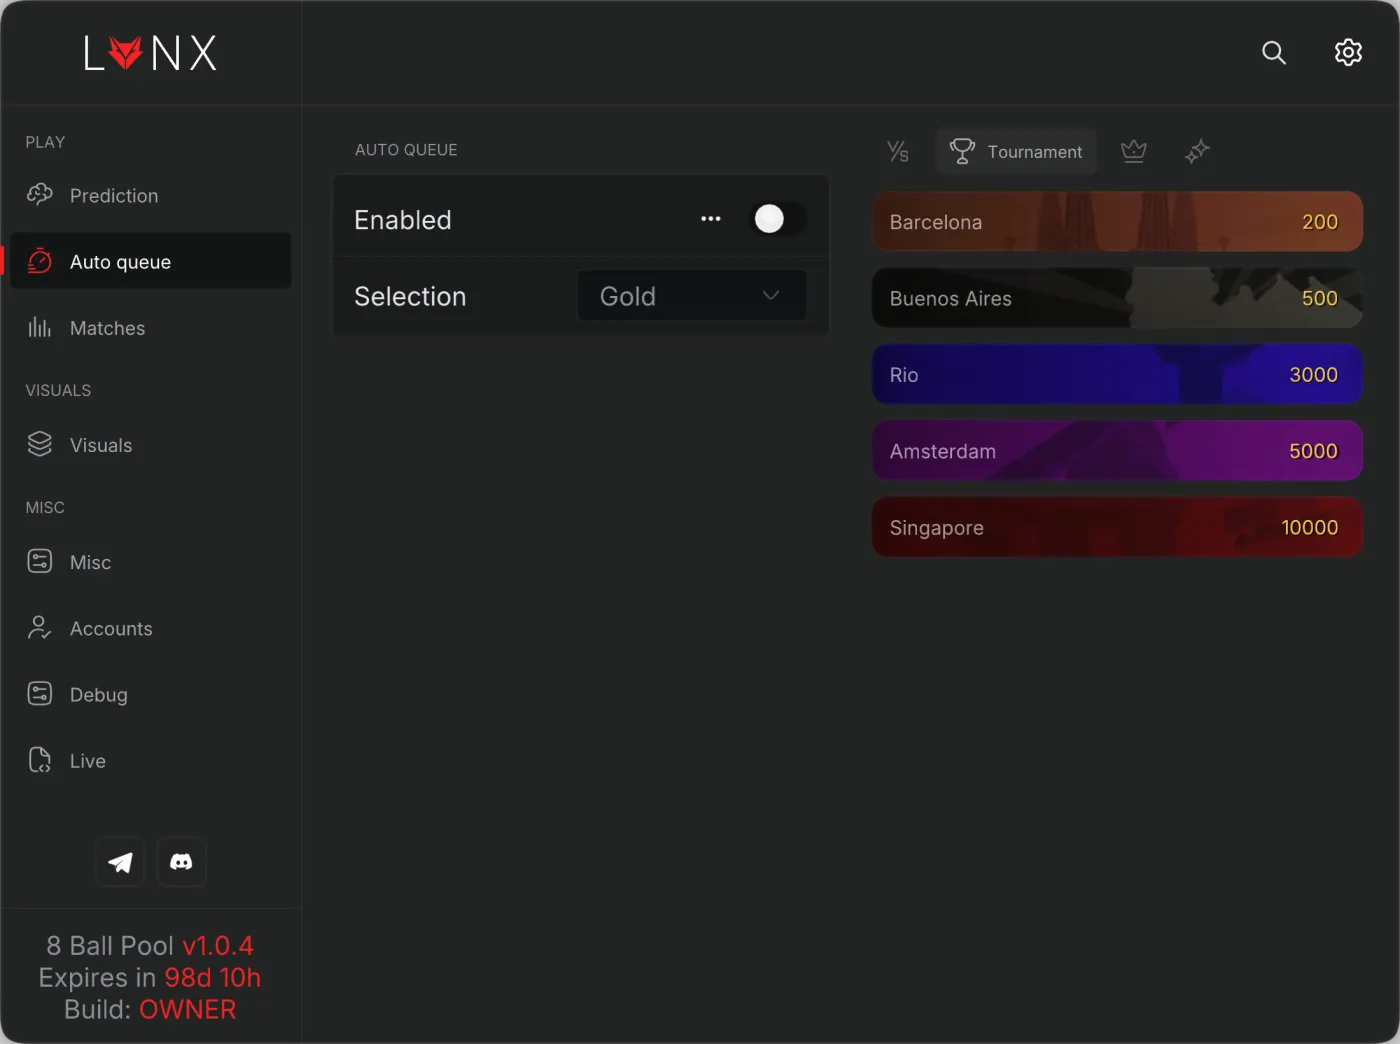
Task: Click the Auto queue stopwatch icon
Action: (x=40, y=261)
